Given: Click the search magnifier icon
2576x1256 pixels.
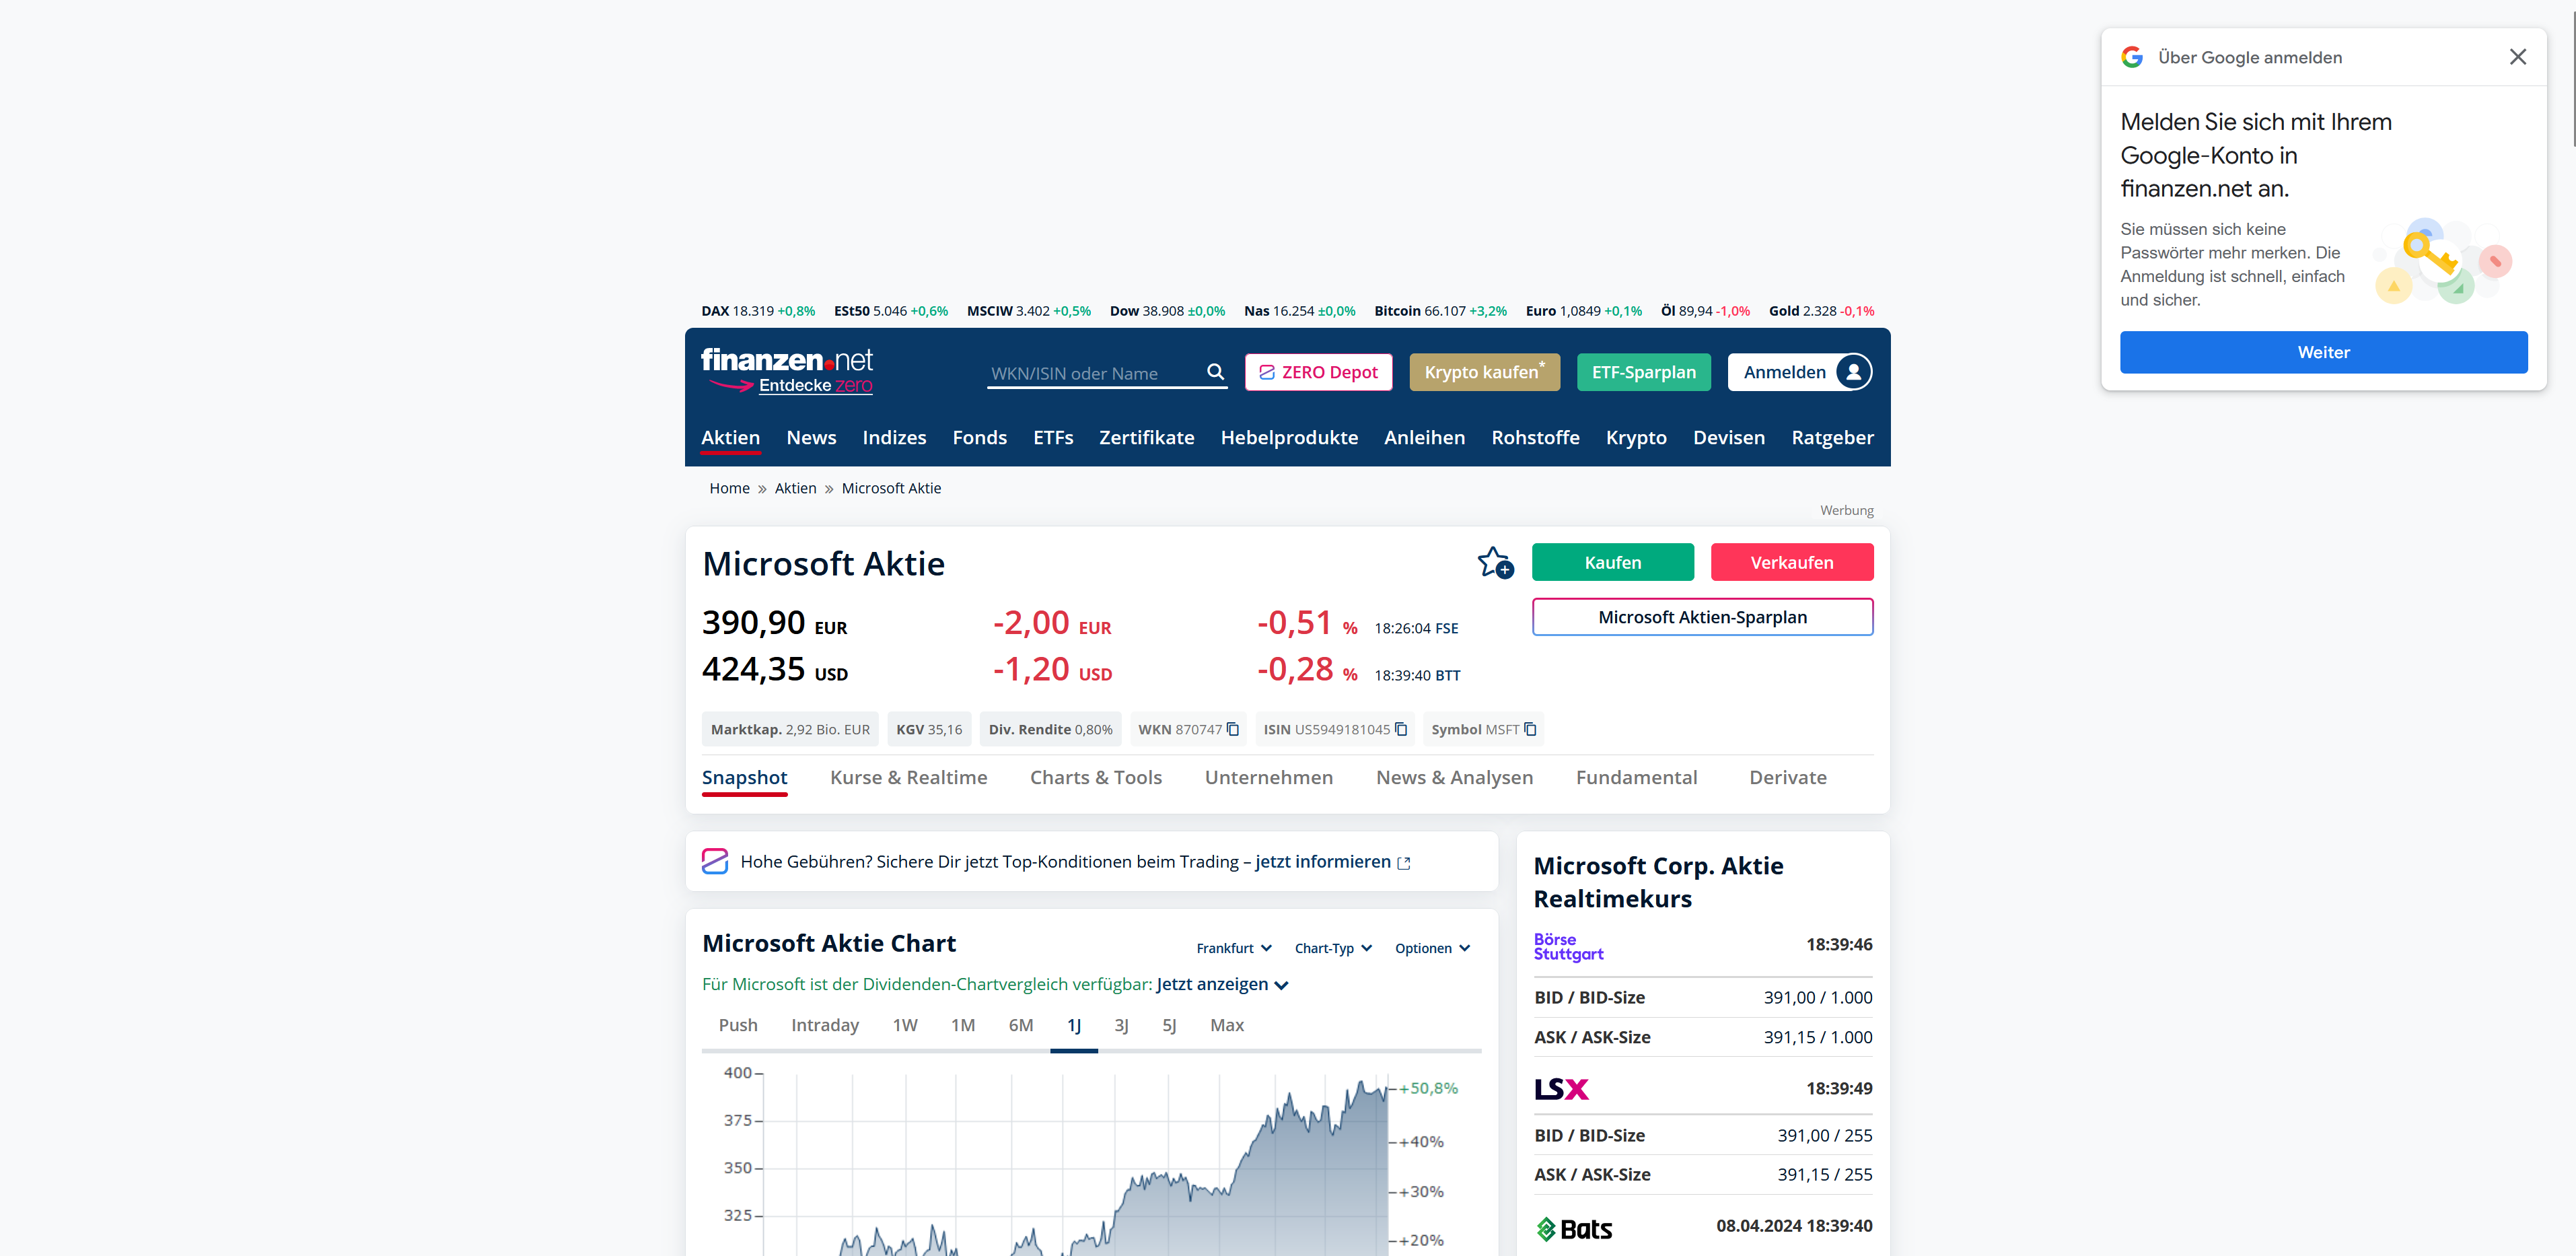Looking at the screenshot, I should pyautogui.click(x=1215, y=372).
